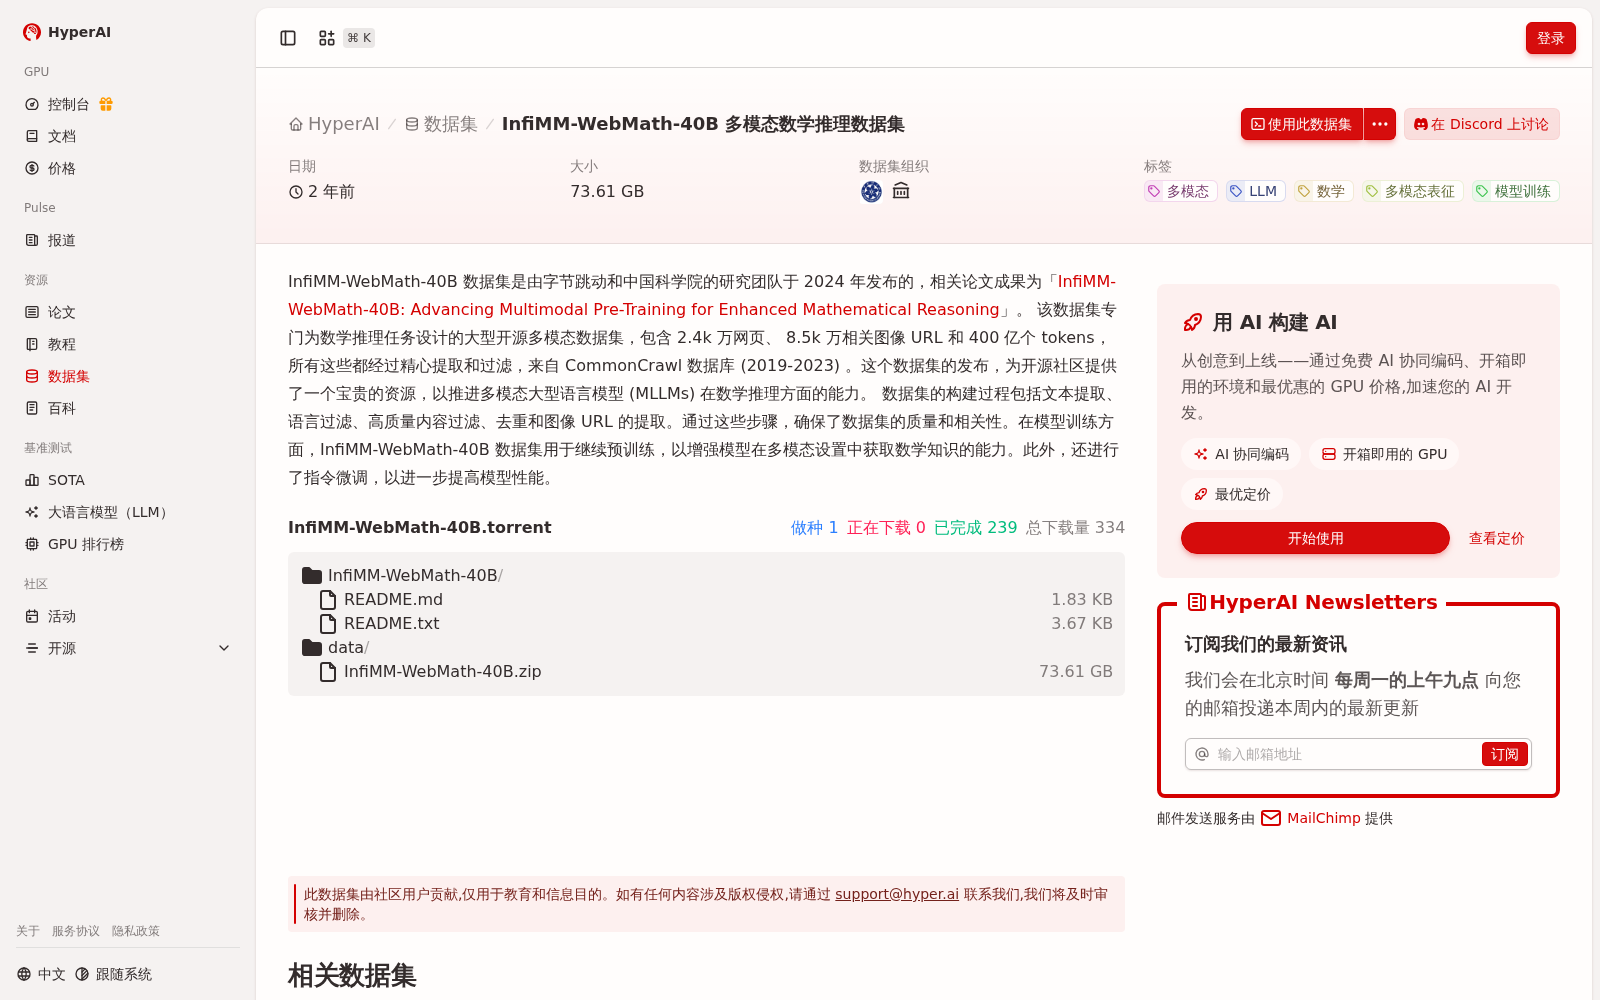Open 论文 in the sidebar
The width and height of the screenshot is (1600, 1000).
point(61,312)
